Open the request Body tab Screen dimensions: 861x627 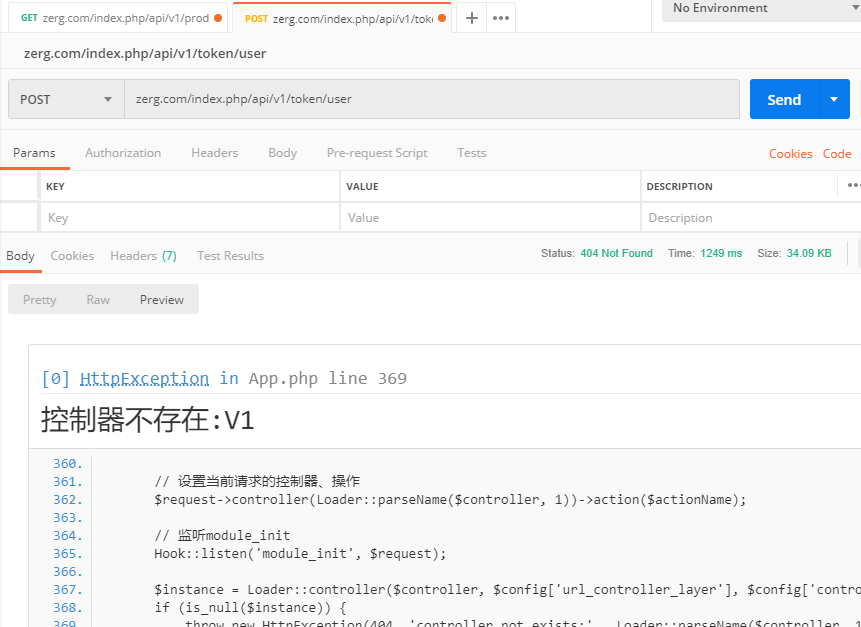click(x=282, y=153)
